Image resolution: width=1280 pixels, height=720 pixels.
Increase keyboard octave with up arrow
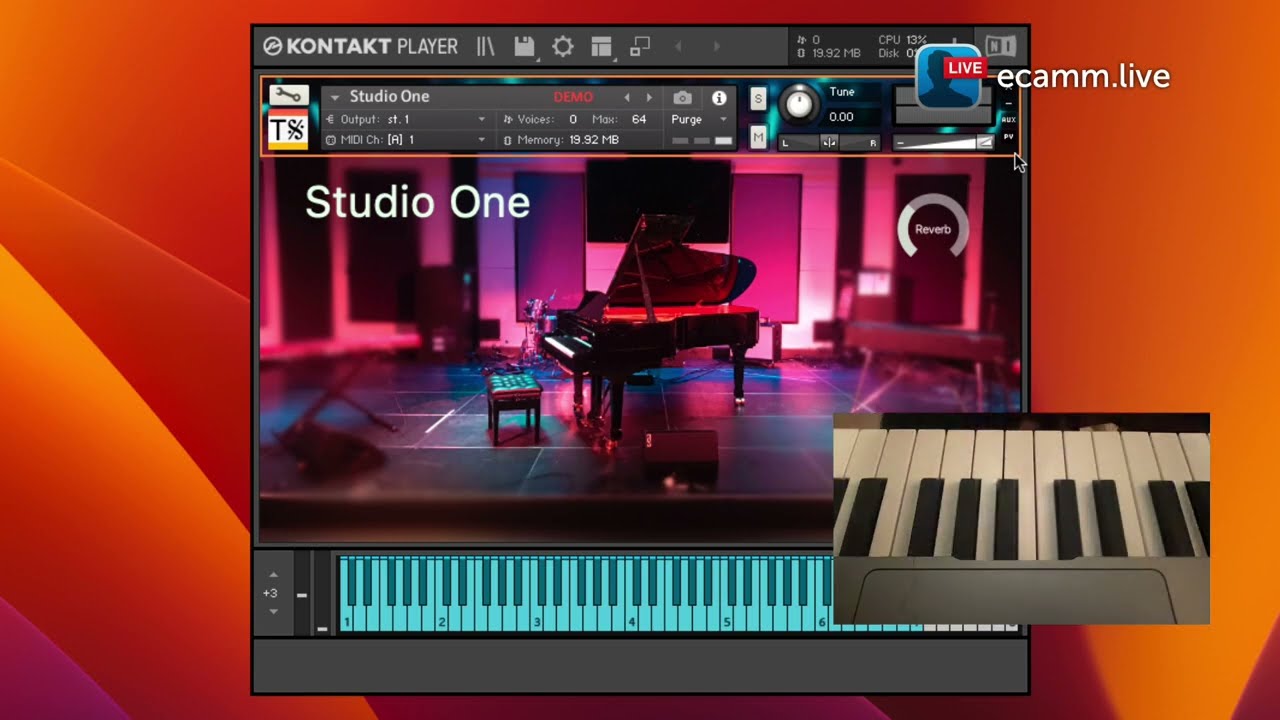pos(272,575)
